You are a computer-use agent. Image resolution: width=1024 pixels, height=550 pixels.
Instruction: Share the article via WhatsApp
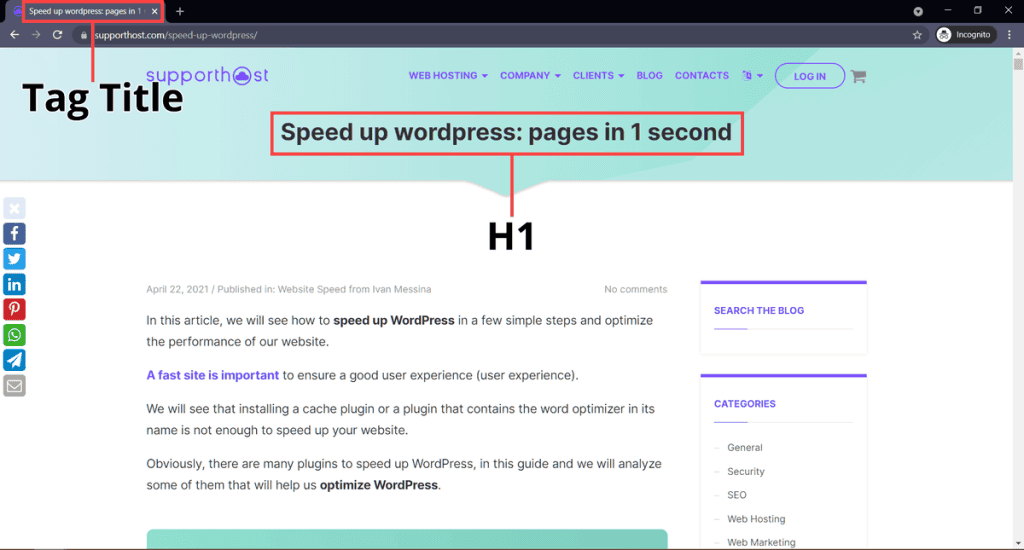14,334
